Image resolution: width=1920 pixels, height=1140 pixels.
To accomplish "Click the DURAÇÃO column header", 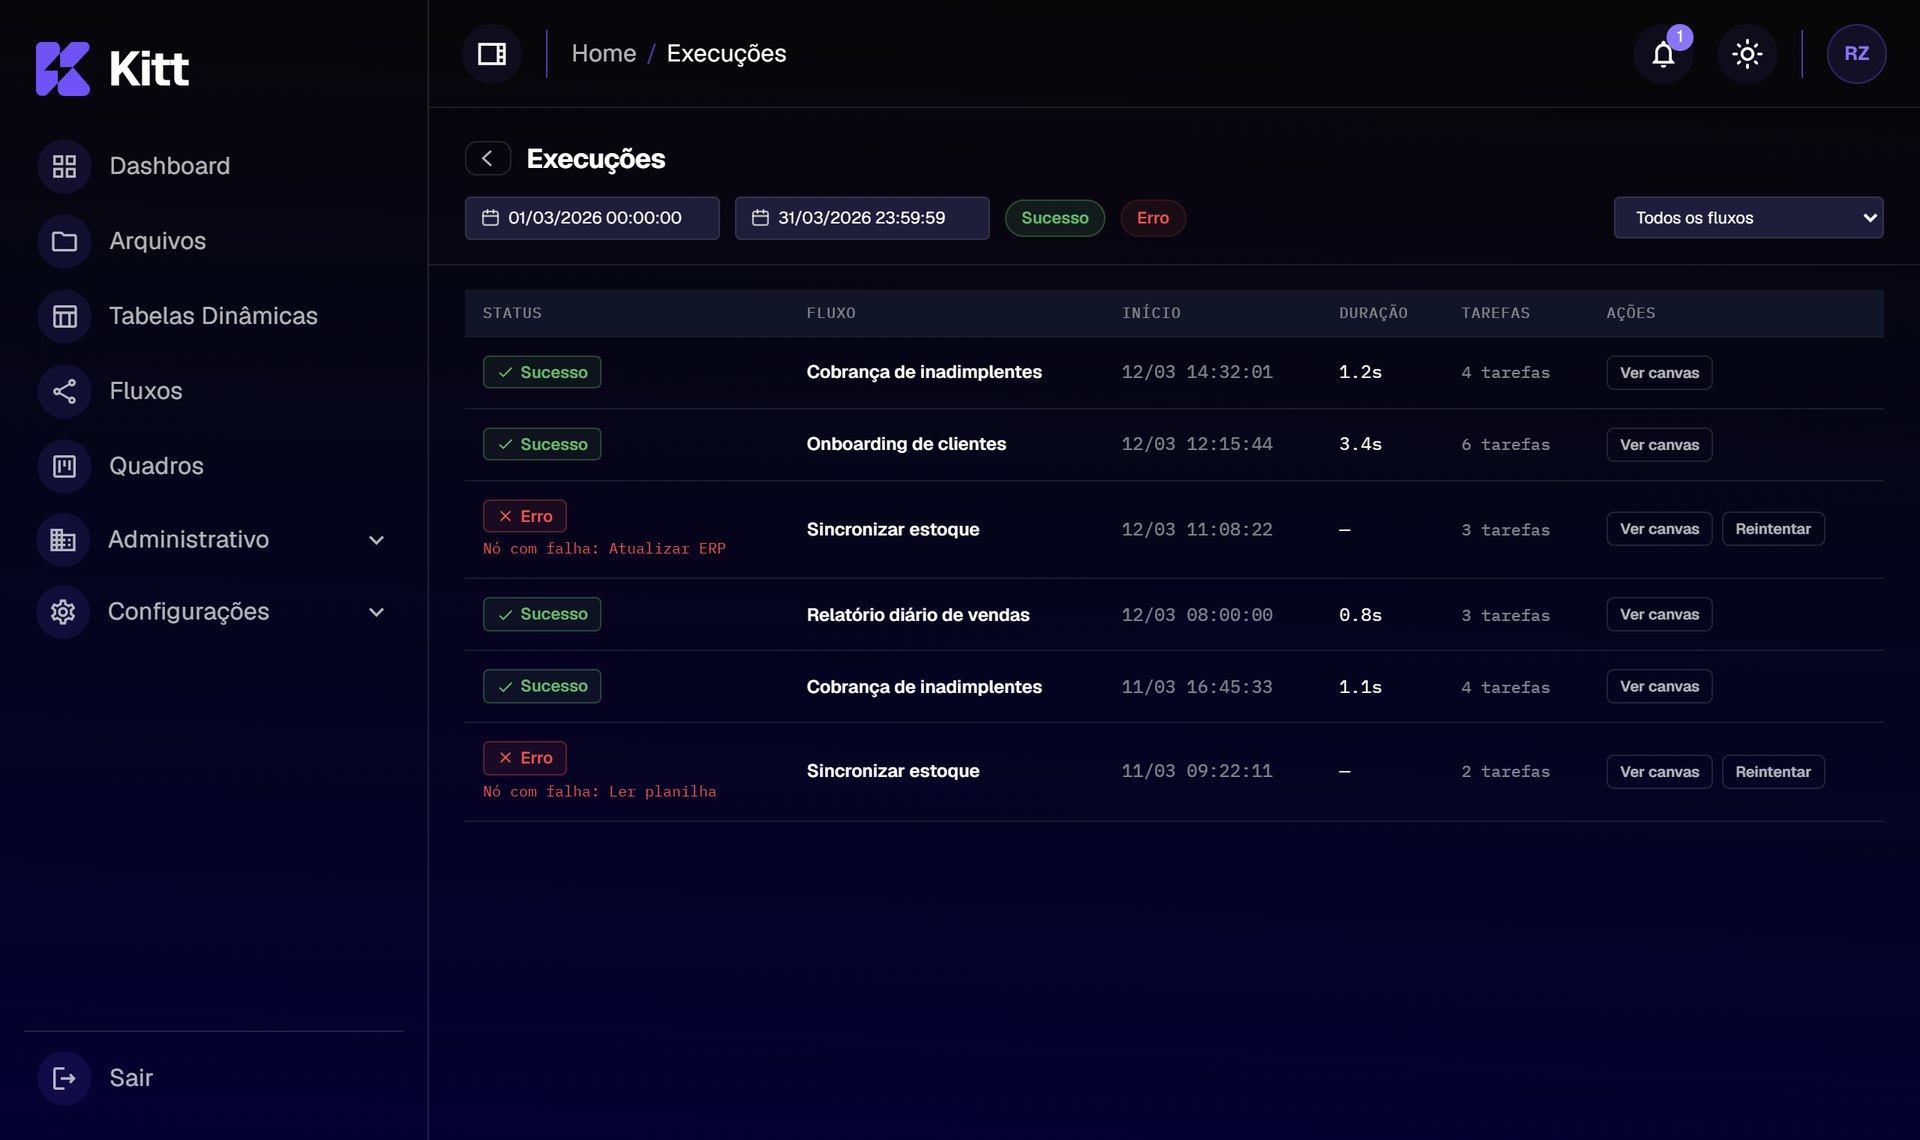I will click(1373, 313).
